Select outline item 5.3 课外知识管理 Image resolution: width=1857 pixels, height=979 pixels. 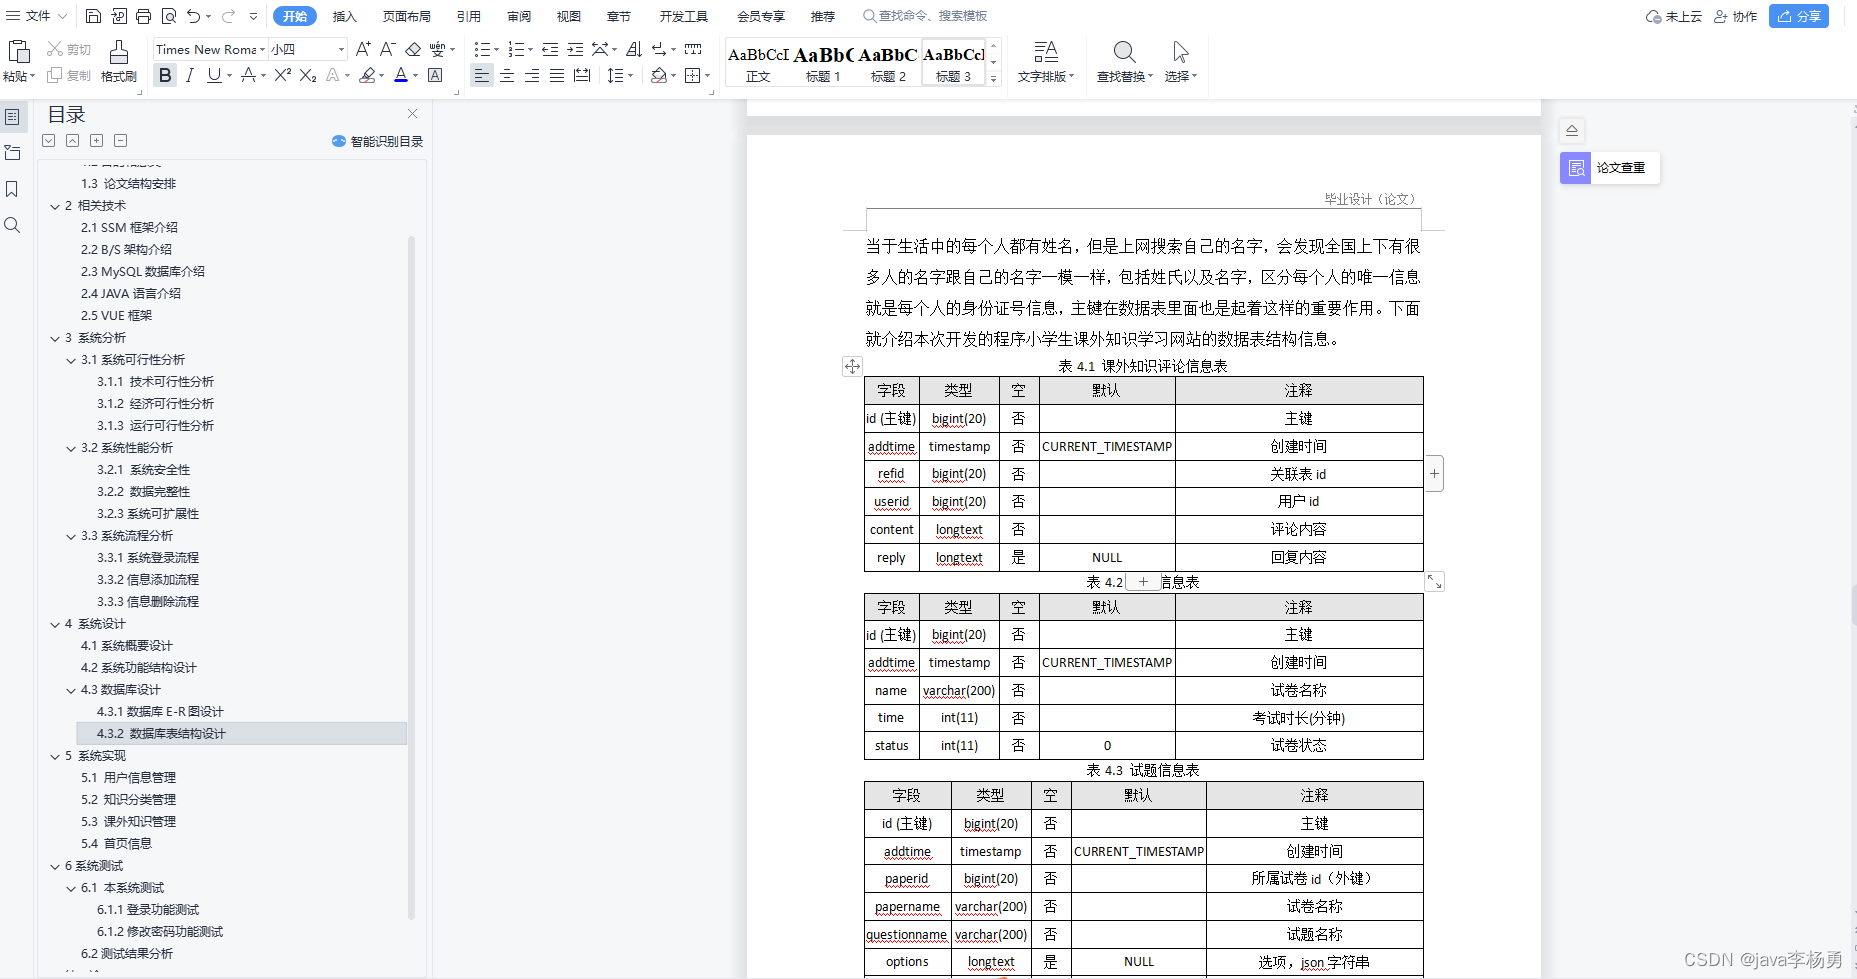(x=129, y=822)
